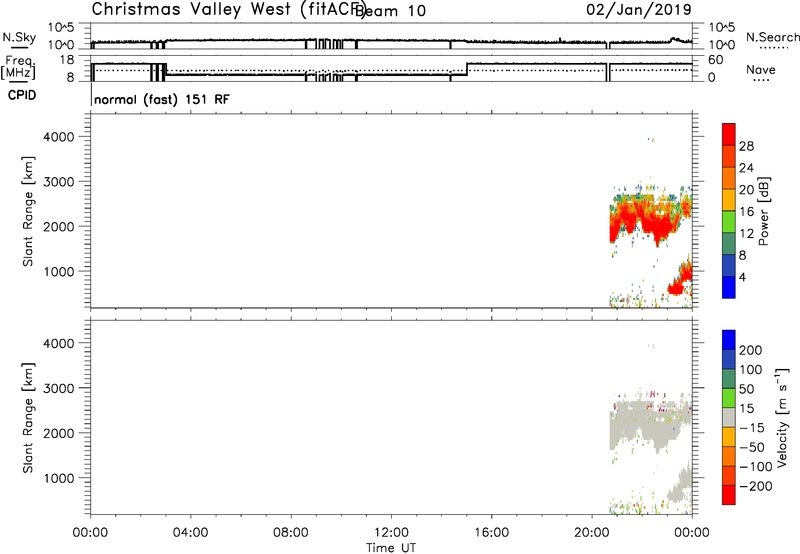Click the 'normal (fast) 151 RF' text
This screenshot has width=800, height=554.
(162, 99)
